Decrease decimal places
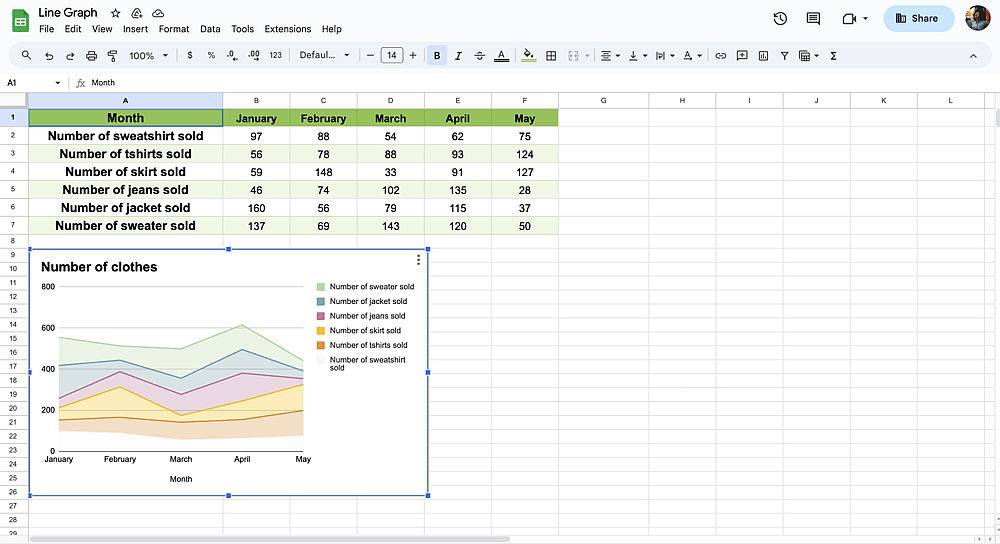The height and width of the screenshot is (544, 1000). 232,56
